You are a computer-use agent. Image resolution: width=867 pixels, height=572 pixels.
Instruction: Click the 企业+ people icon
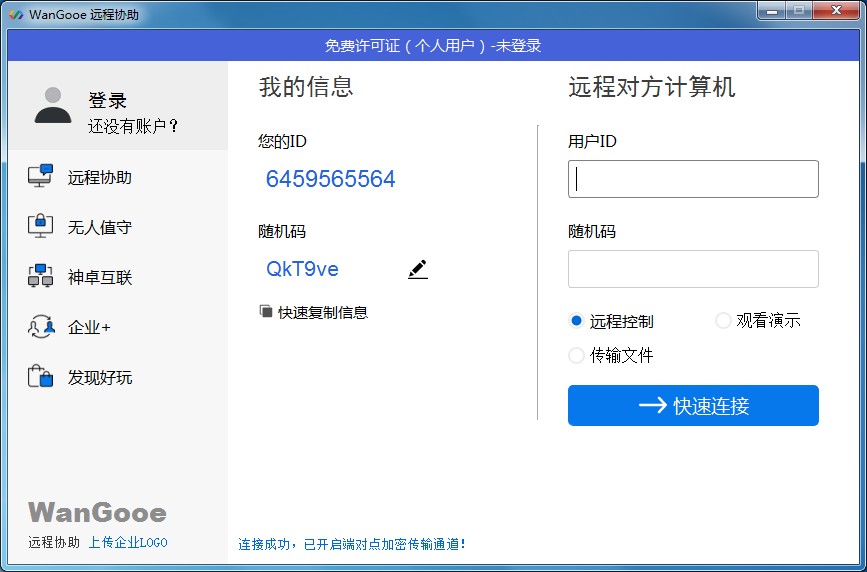[x=40, y=327]
